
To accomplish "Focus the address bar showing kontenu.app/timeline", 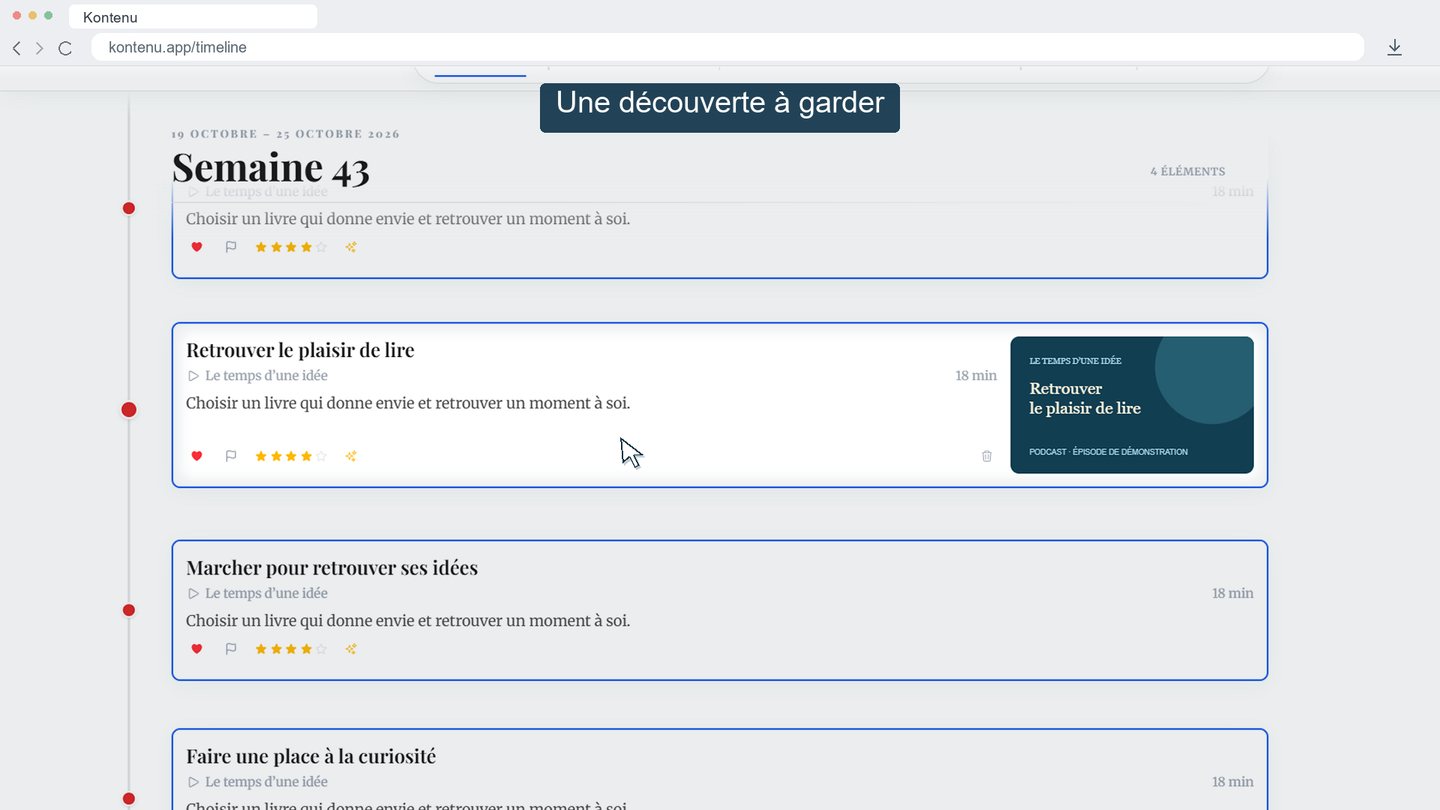I will (727, 47).
